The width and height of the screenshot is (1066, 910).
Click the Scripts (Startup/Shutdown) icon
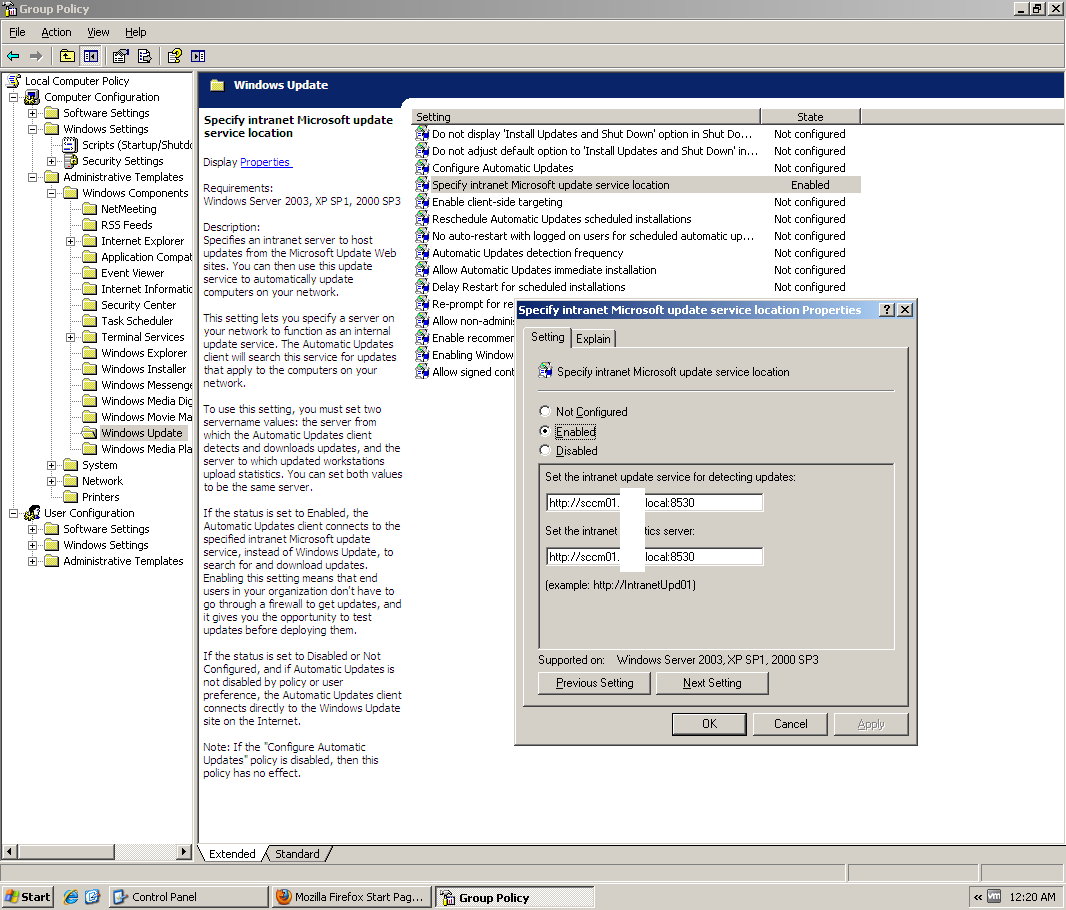(70, 145)
